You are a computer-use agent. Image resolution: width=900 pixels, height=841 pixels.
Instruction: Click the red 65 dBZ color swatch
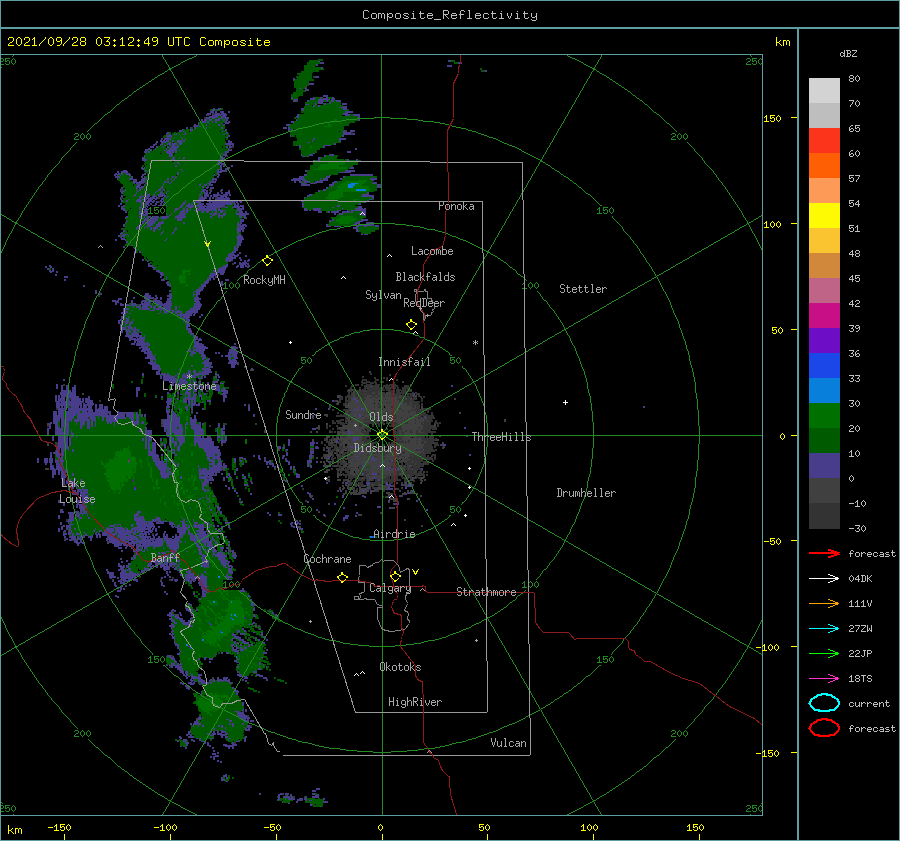click(x=824, y=141)
